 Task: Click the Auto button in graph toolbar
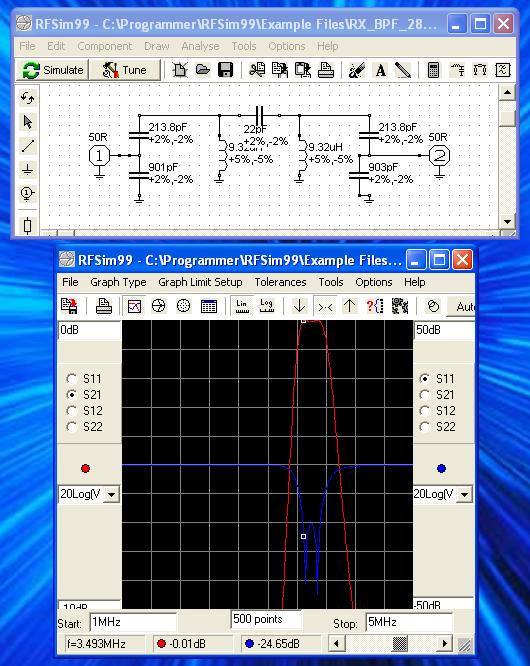[462, 306]
